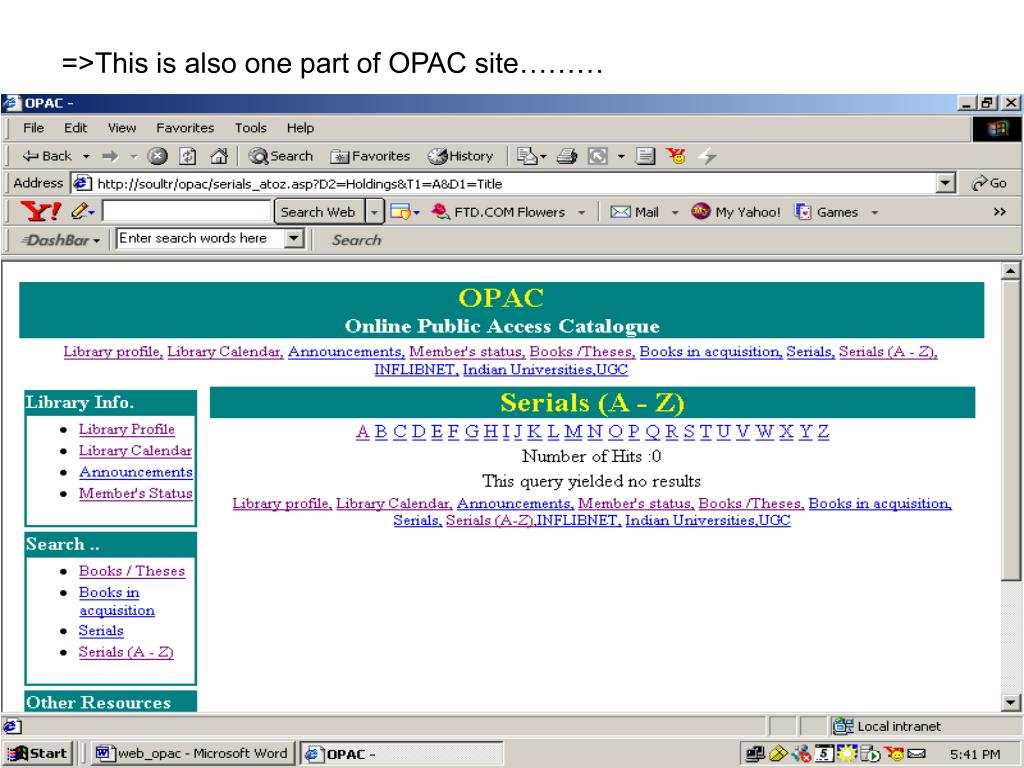This screenshot has height=768, width=1024.
Task: Click the Back arrow button
Action: click(x=46, y=156)
